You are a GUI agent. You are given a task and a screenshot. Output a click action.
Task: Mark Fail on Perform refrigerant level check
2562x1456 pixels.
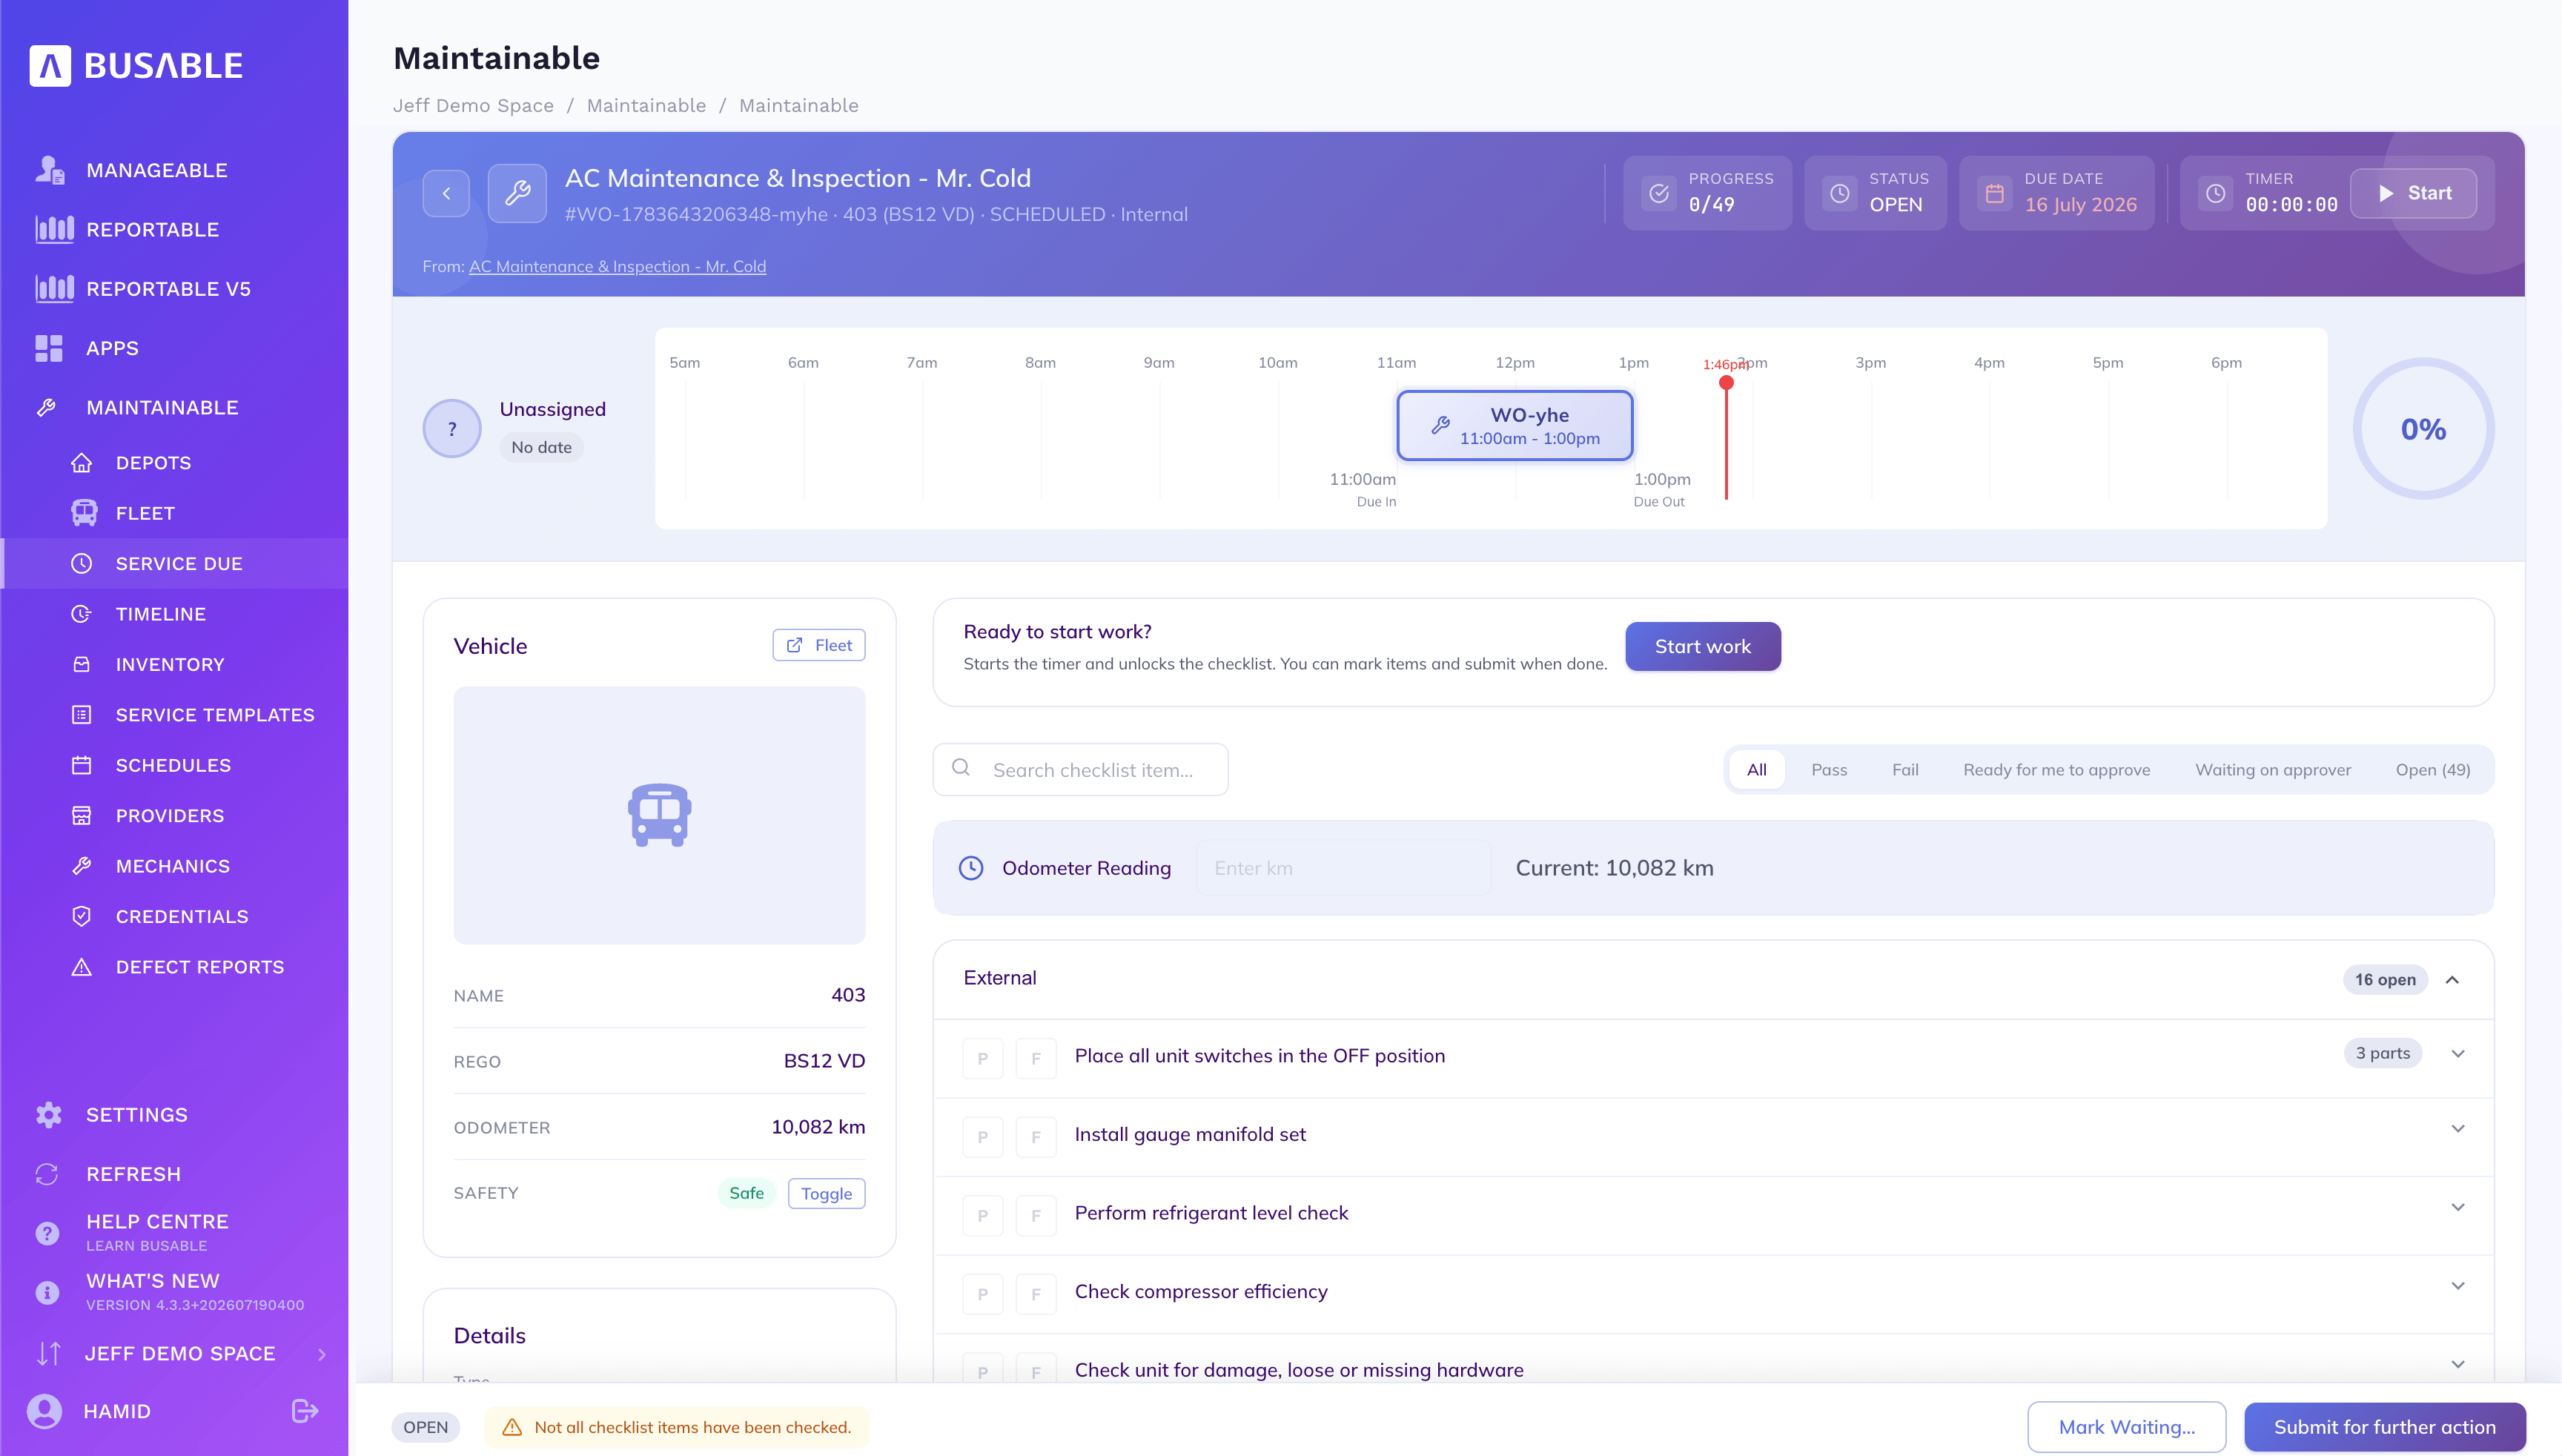click(1036, 1215)
